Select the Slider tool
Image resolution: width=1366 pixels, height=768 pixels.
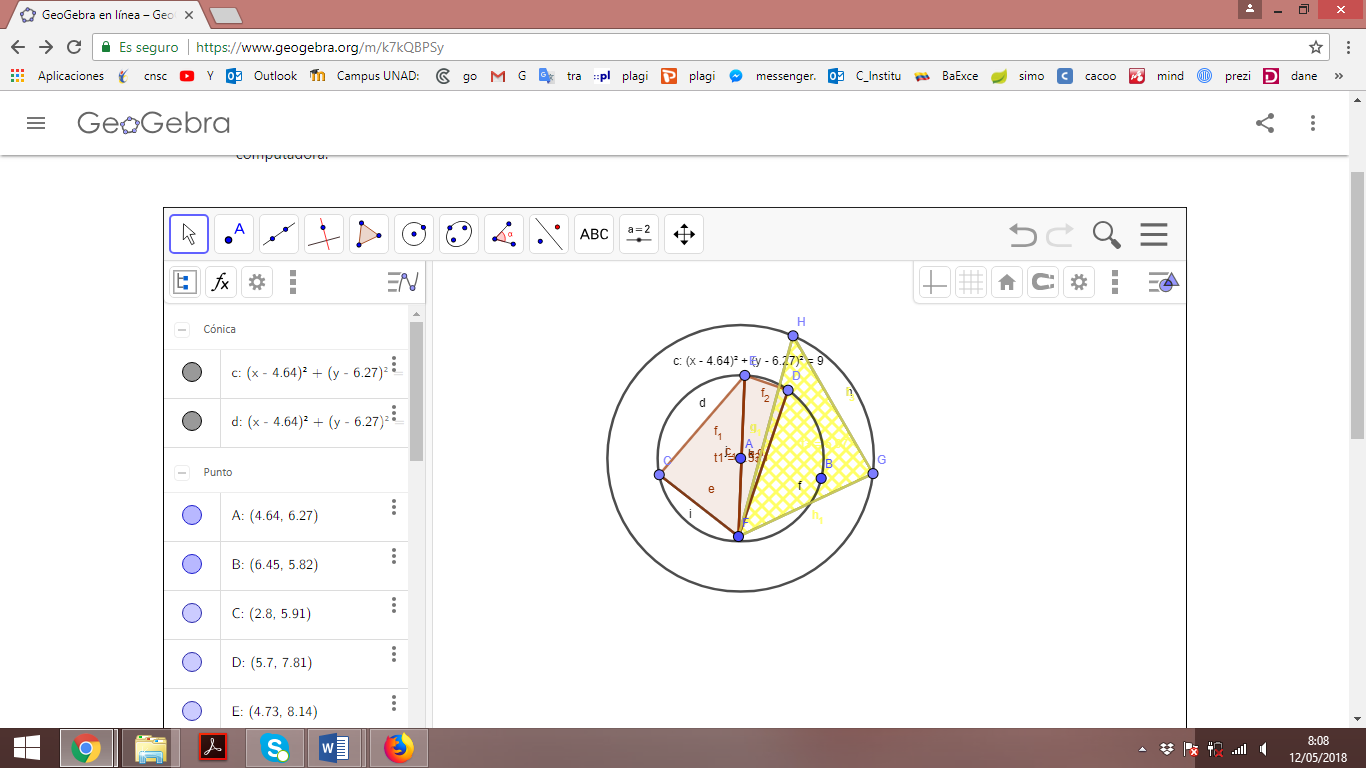coord(638,233)
